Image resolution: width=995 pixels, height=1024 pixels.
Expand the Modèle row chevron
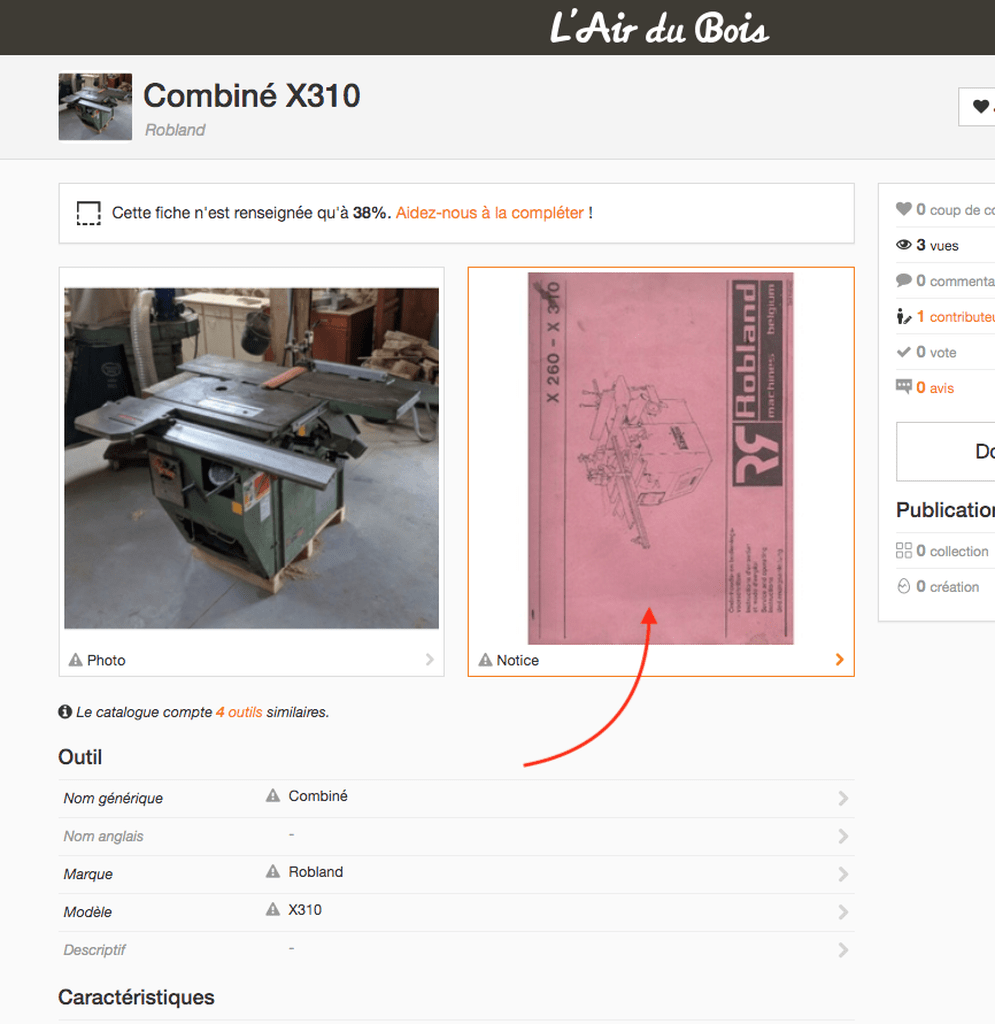(843, 912)
